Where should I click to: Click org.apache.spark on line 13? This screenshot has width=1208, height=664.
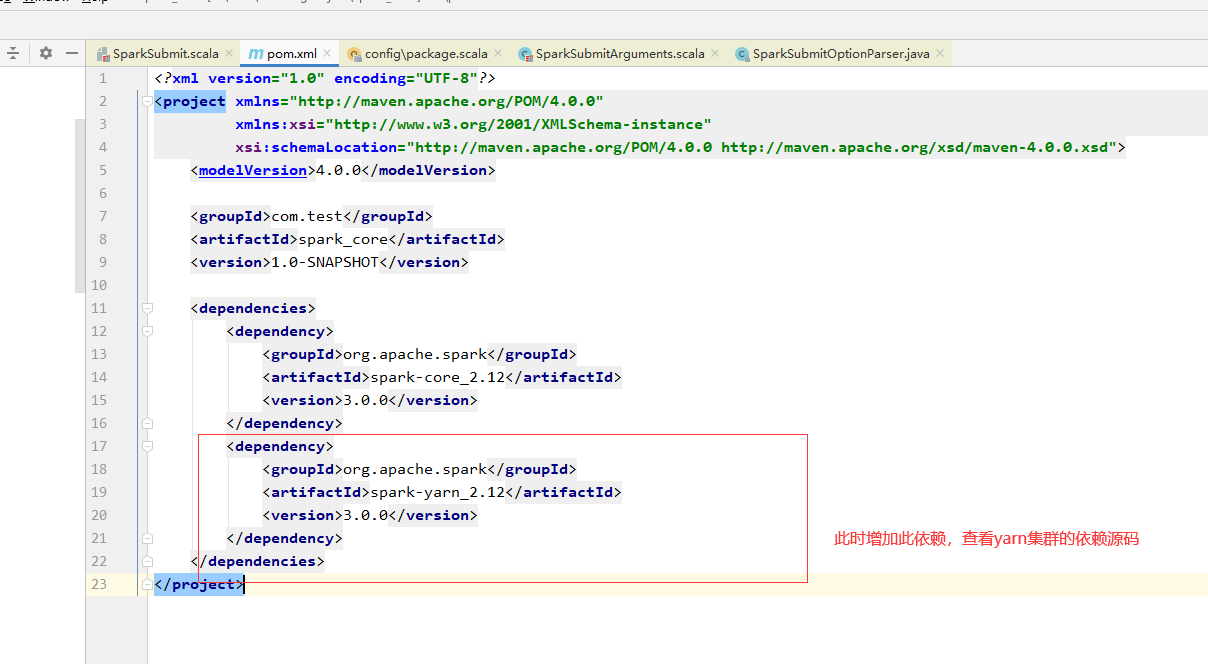(x=415, y=354)
